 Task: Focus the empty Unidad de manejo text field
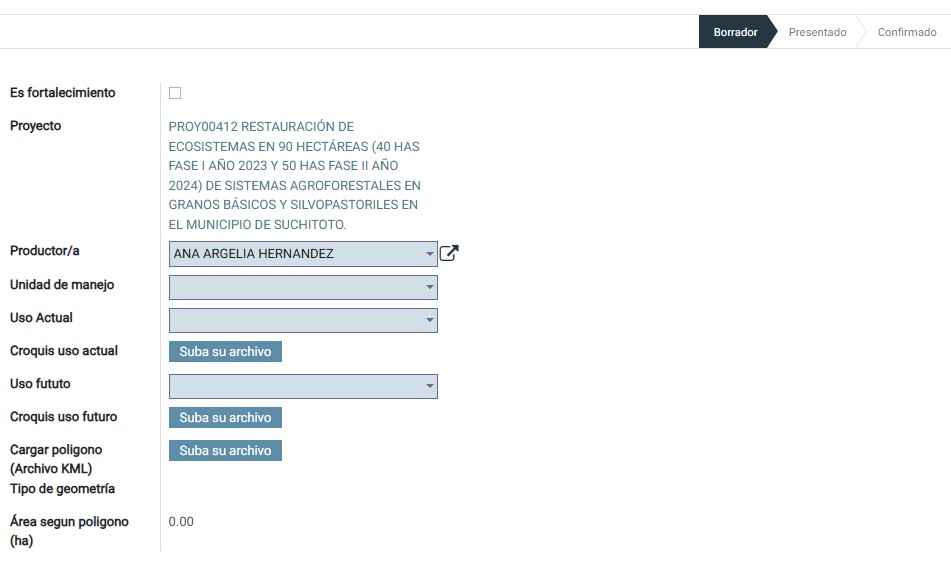[295, 288]
